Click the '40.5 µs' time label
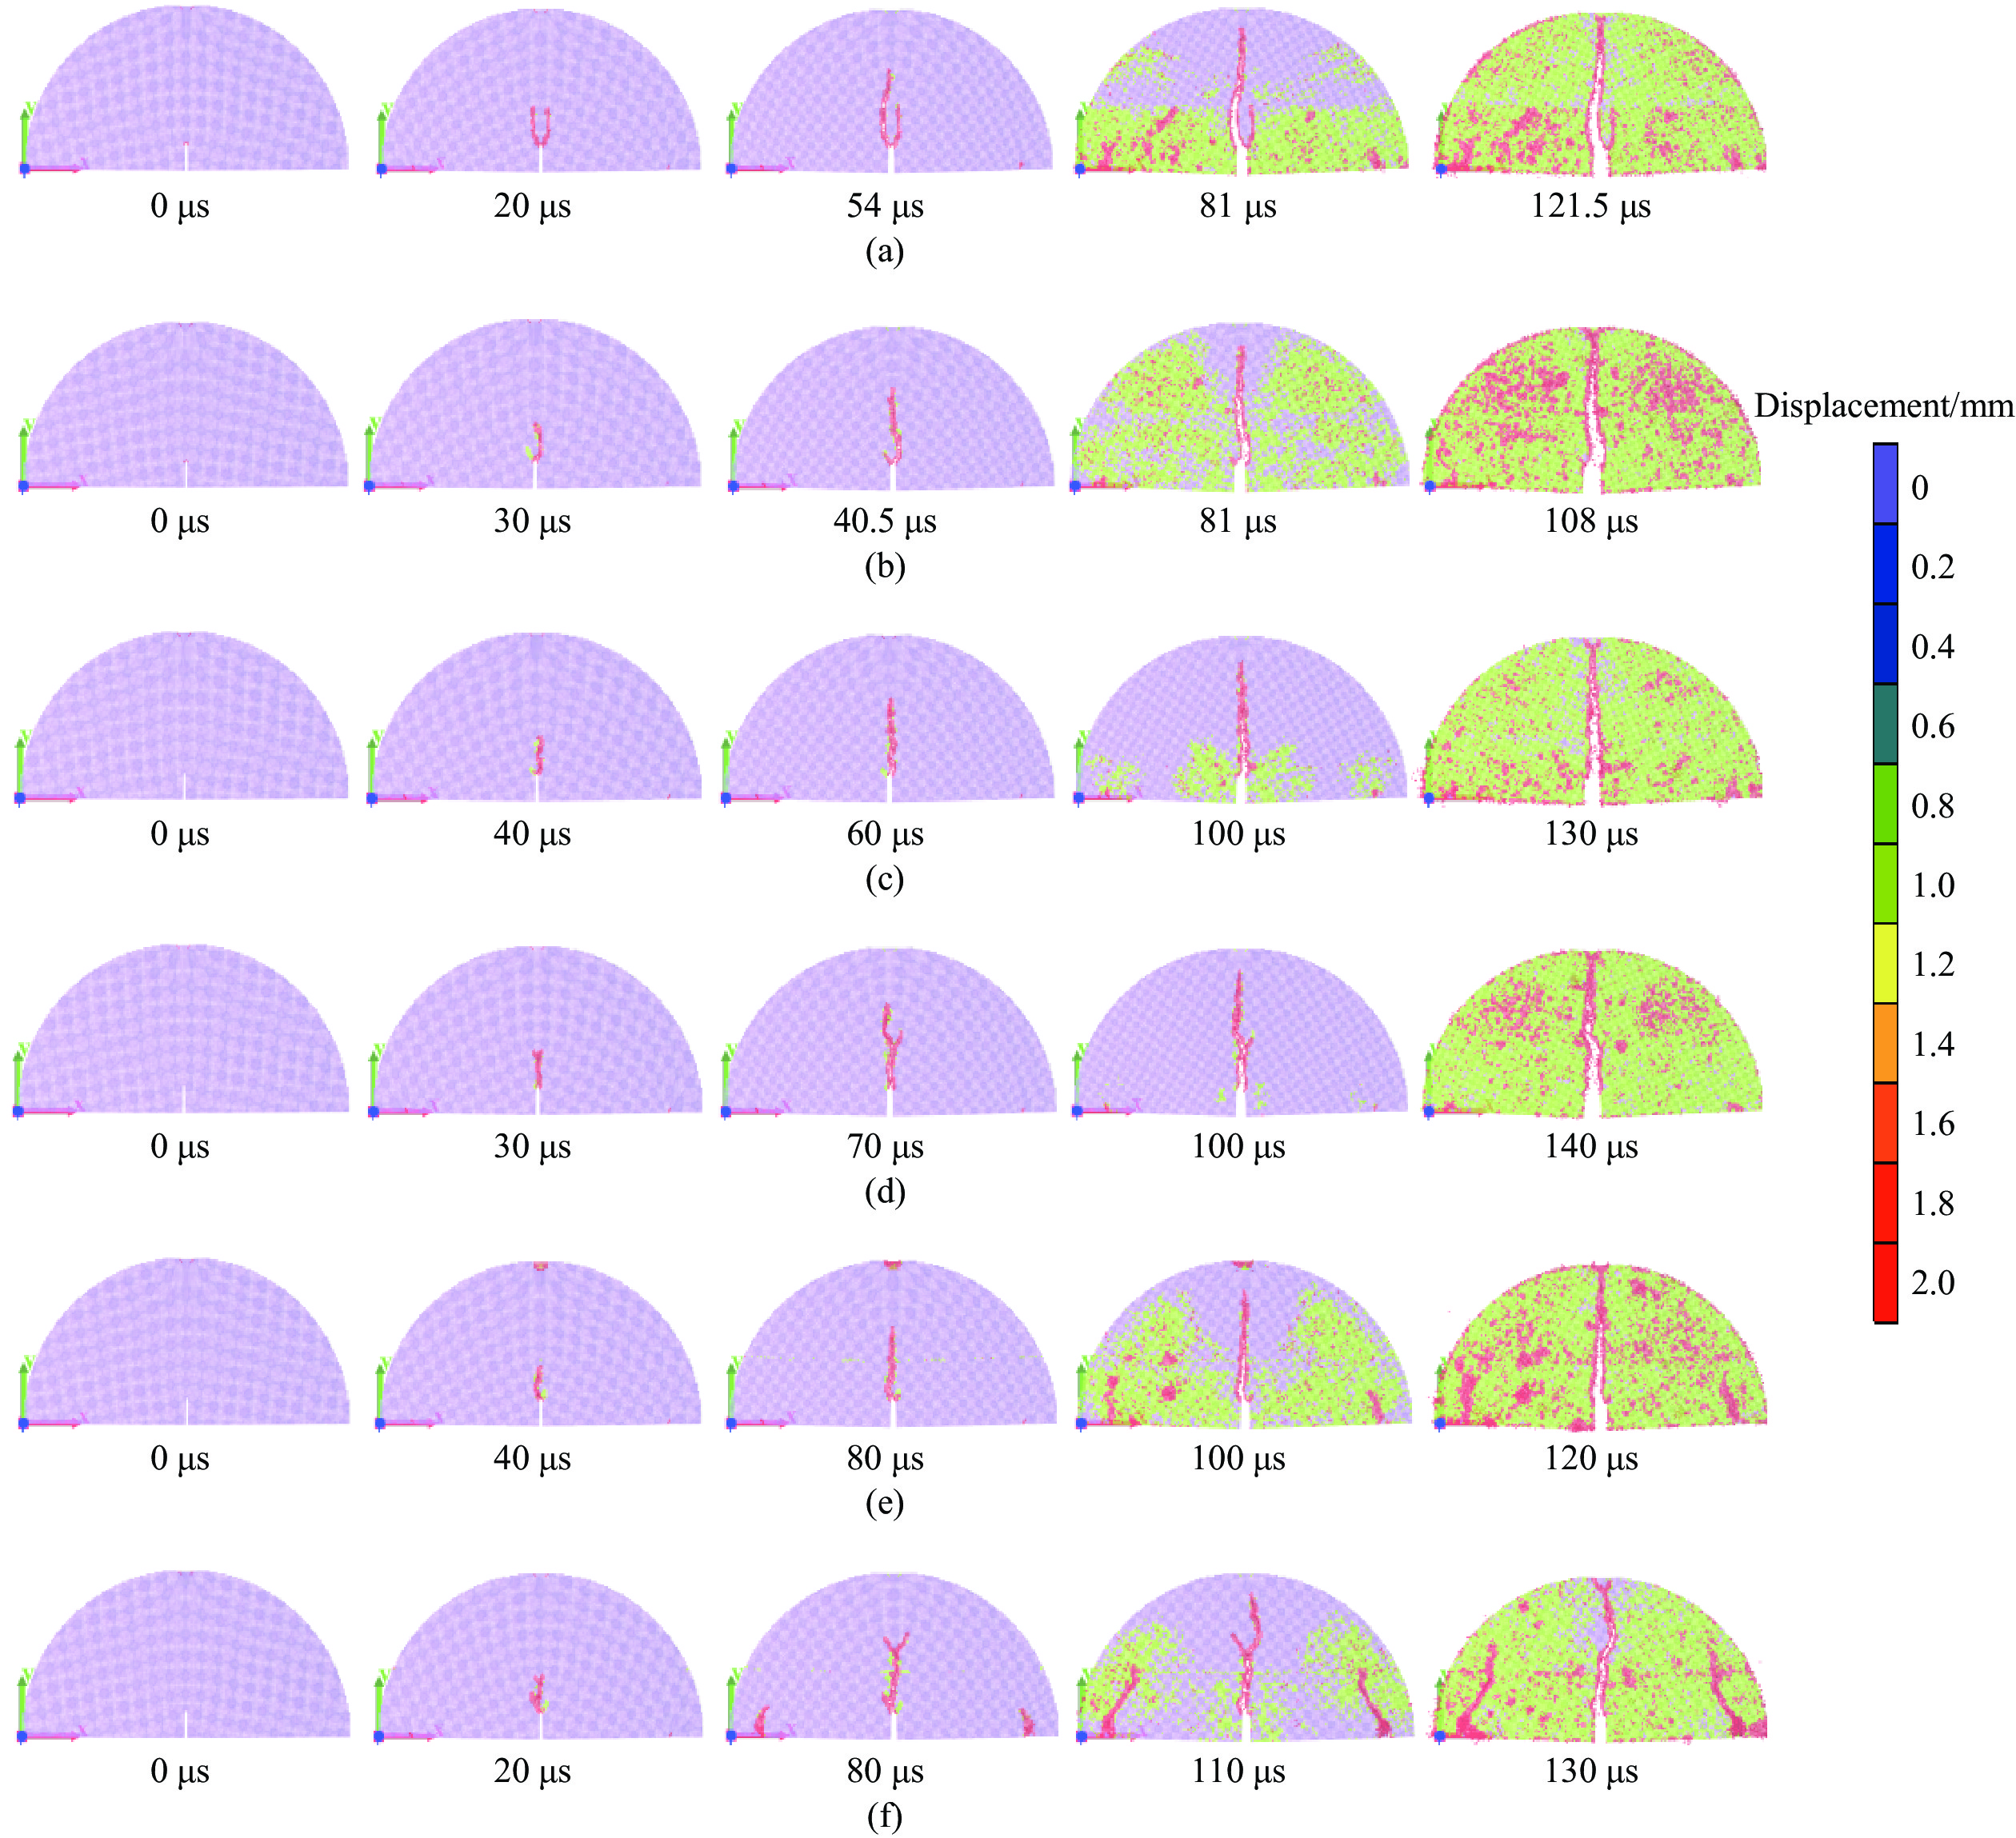The height and width of the screenshot is (1838, 2016). click(885, 521)
